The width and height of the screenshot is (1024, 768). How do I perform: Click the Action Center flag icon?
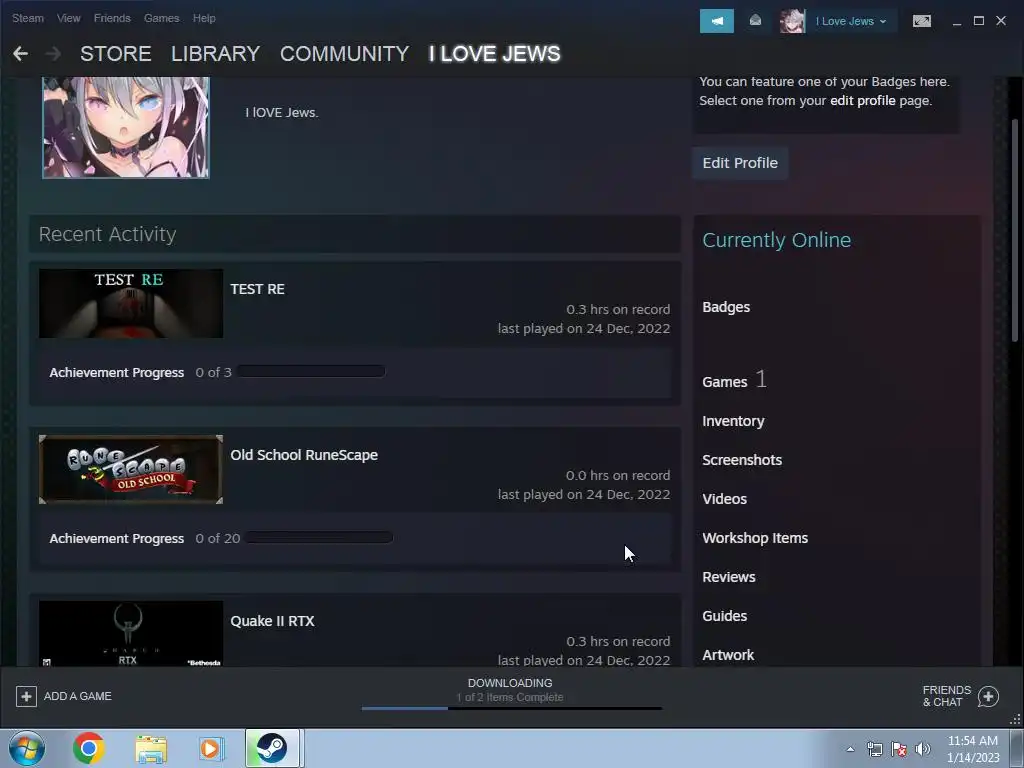pos(899,749)
